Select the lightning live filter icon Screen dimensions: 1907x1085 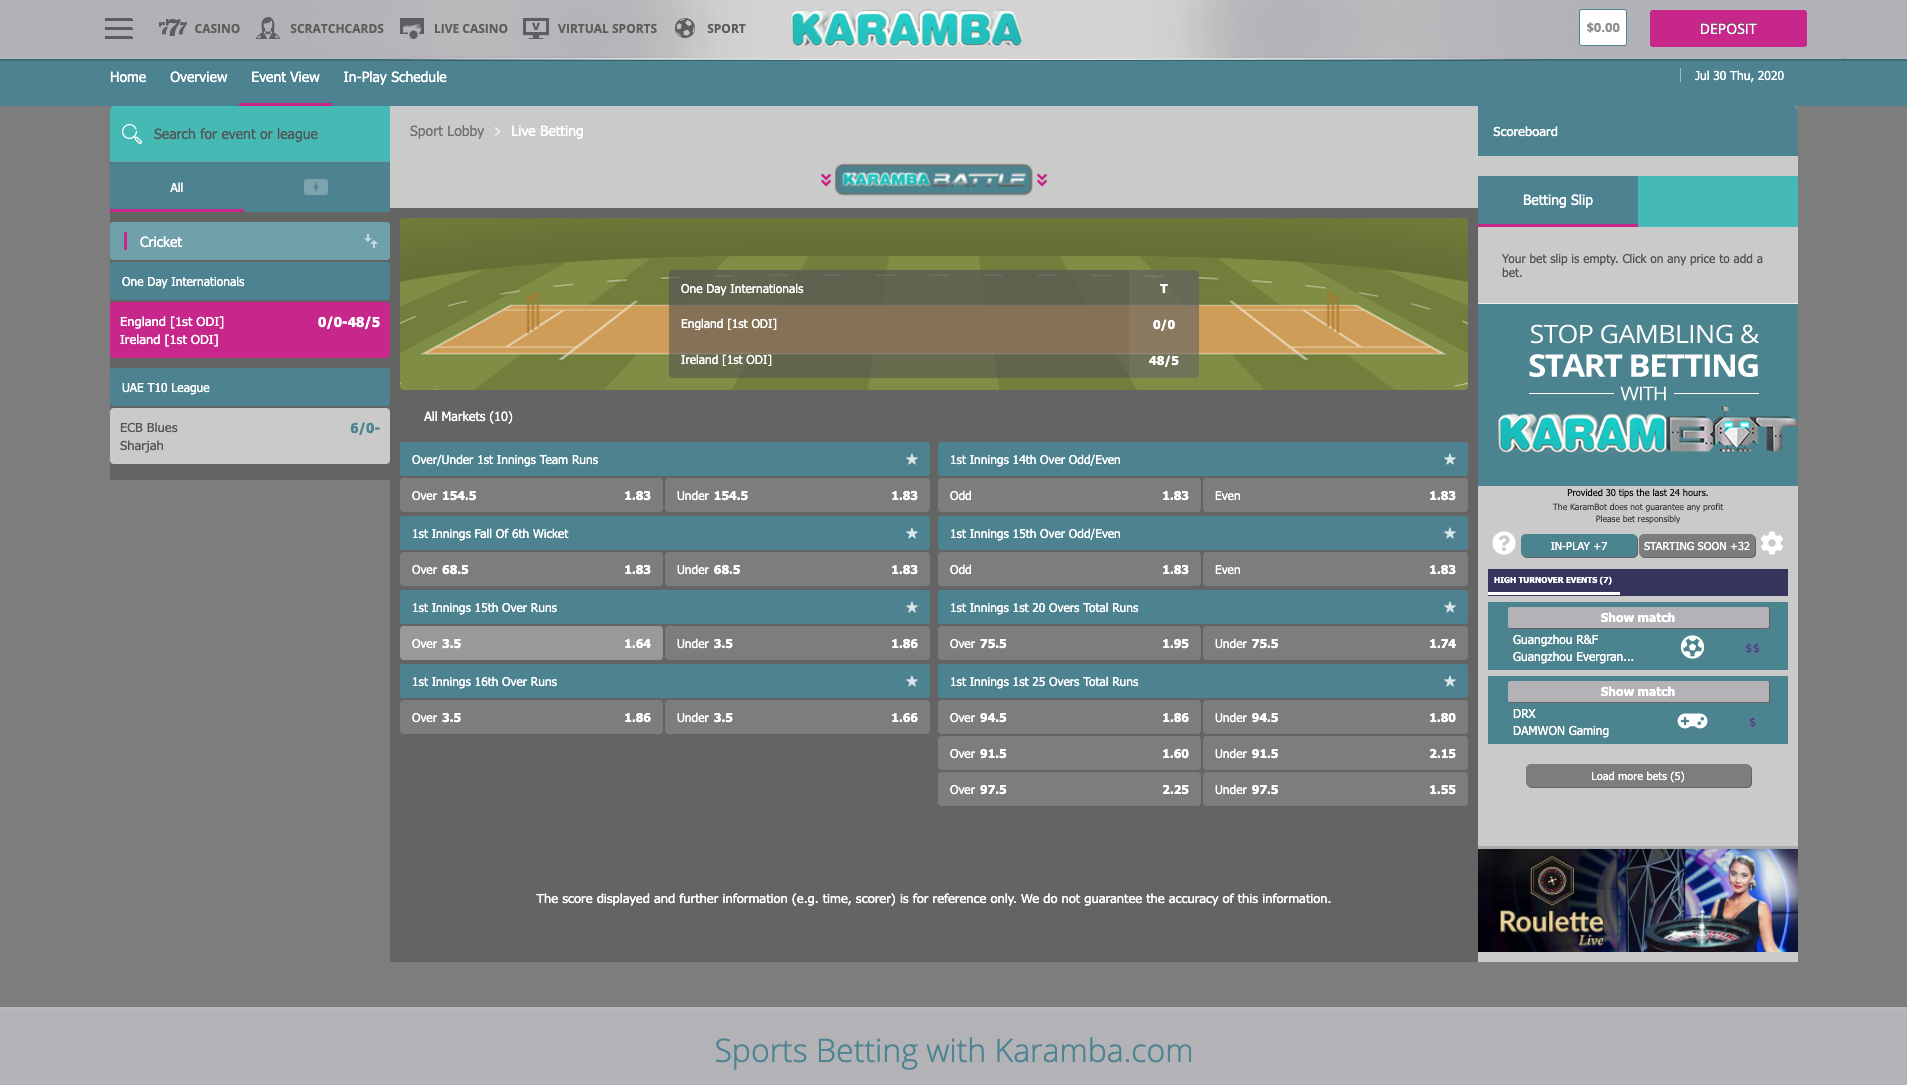[x=316, y=187]
